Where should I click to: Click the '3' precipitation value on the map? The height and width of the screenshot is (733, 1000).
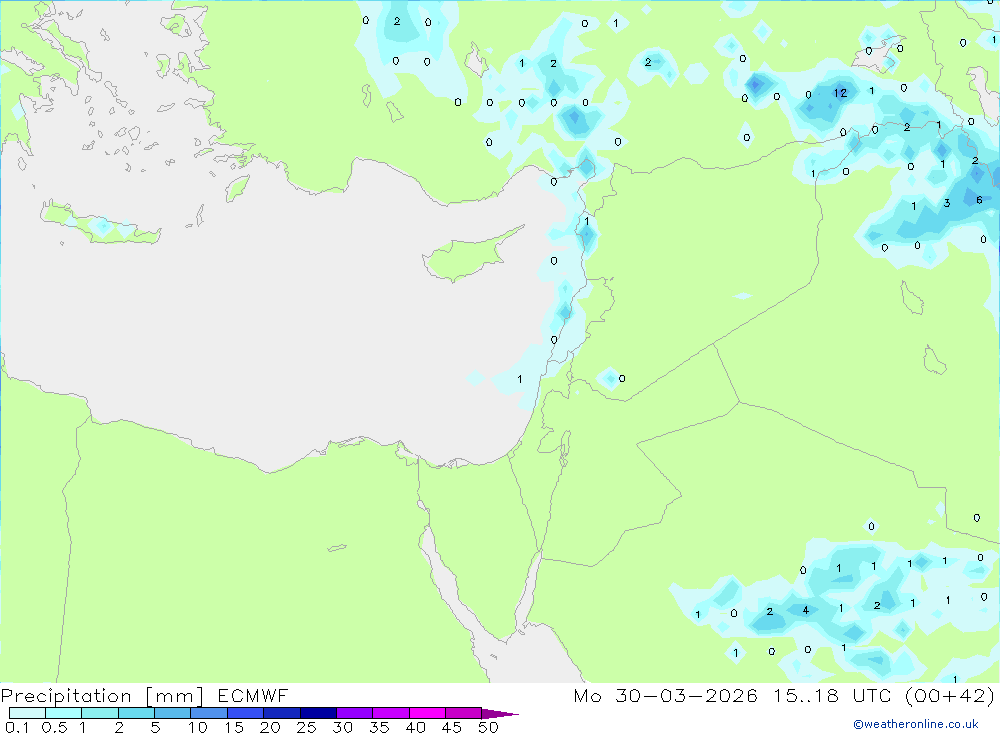[x=947, y=203]
